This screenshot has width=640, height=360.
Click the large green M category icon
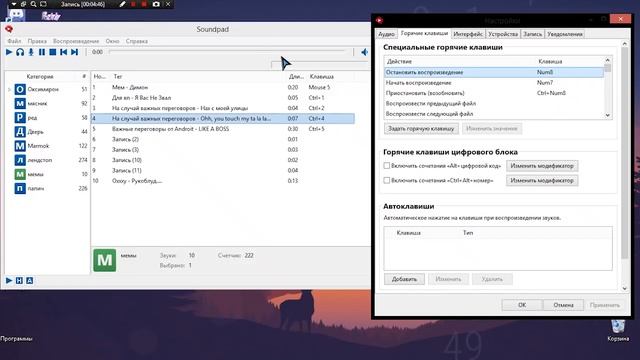104,260
